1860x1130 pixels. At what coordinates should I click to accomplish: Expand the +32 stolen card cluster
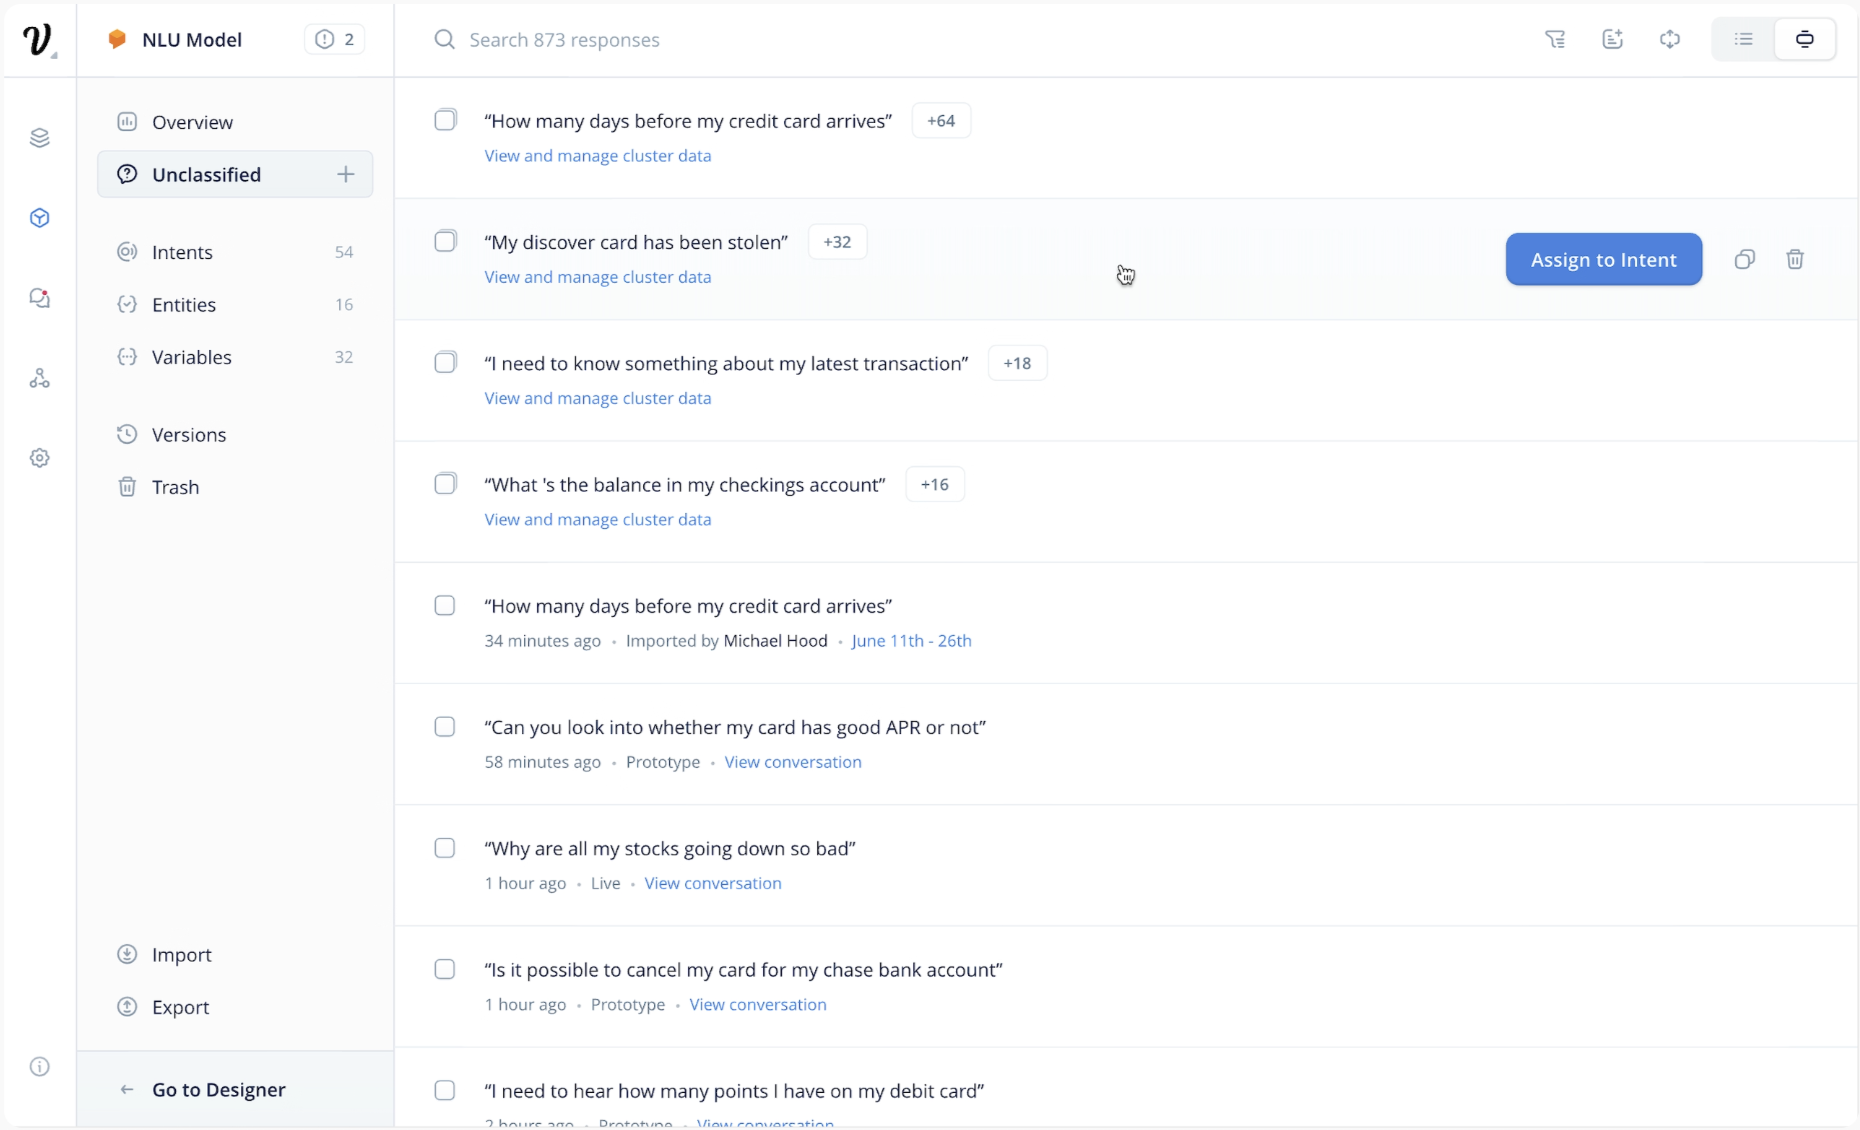(837, 242)
